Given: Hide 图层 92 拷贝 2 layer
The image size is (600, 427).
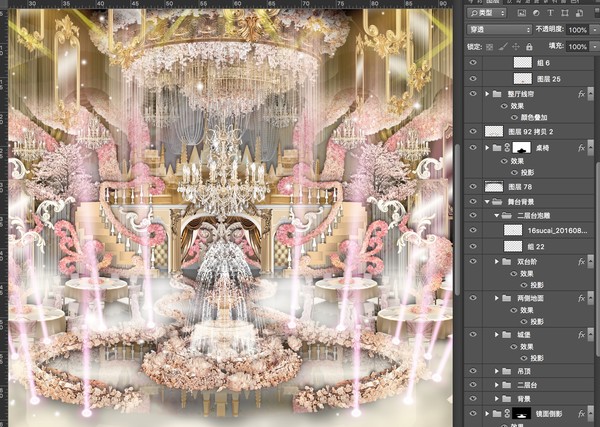Looking at the screenshot, I should [x=473, y=132].
